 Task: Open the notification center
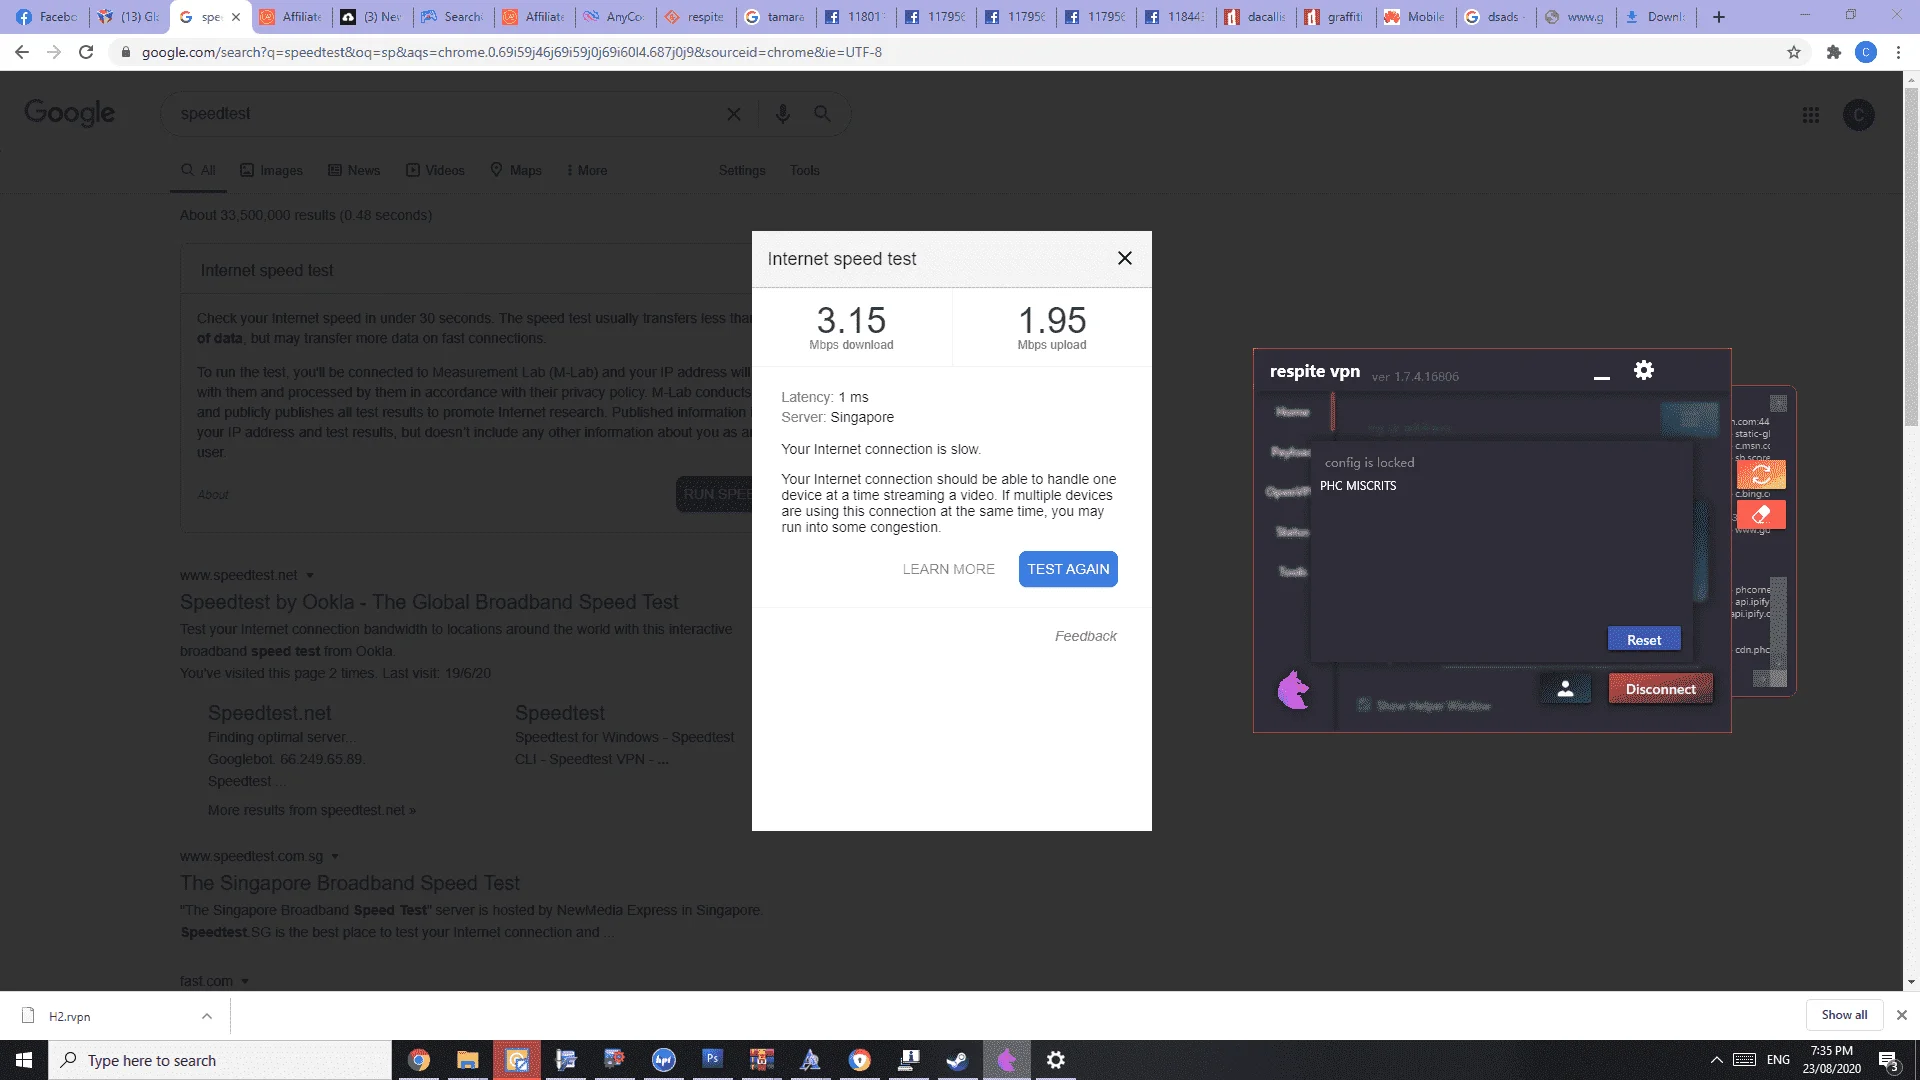pos(1889,1061)
